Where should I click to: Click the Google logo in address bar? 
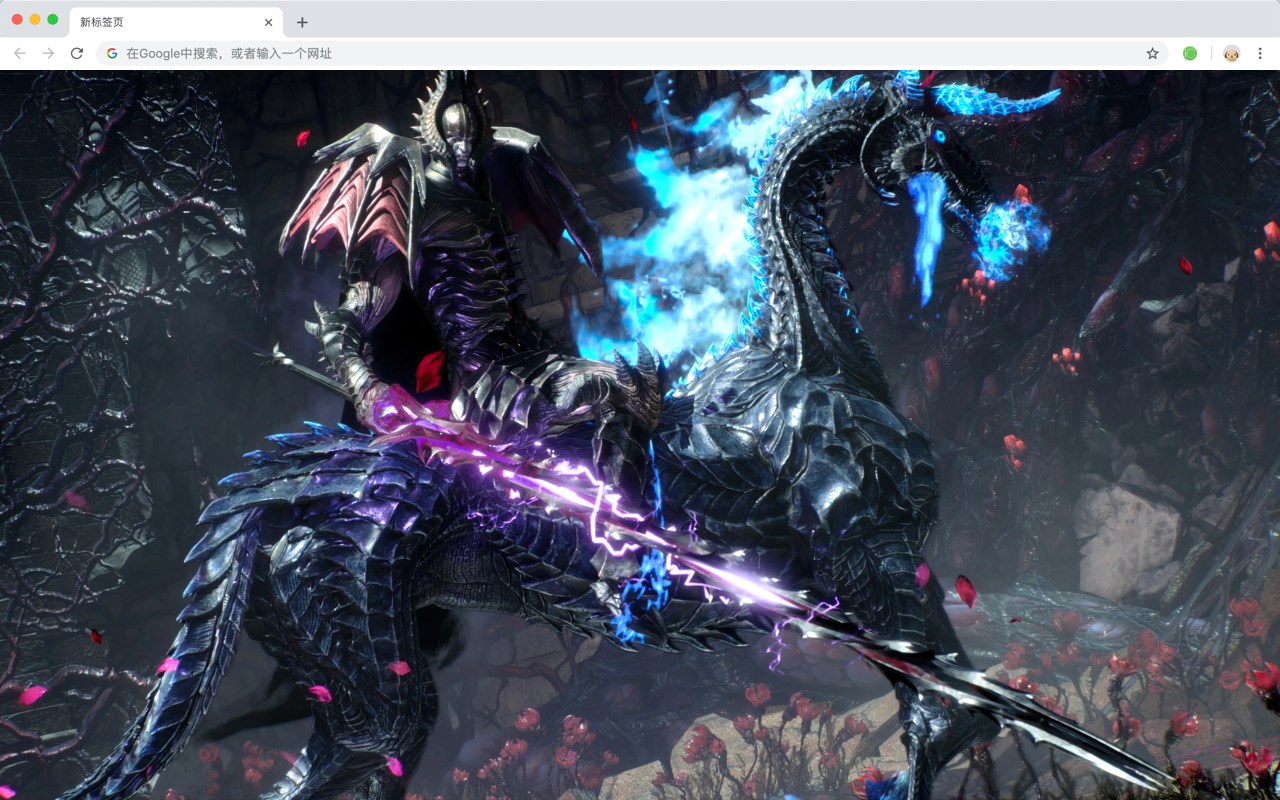112,53
